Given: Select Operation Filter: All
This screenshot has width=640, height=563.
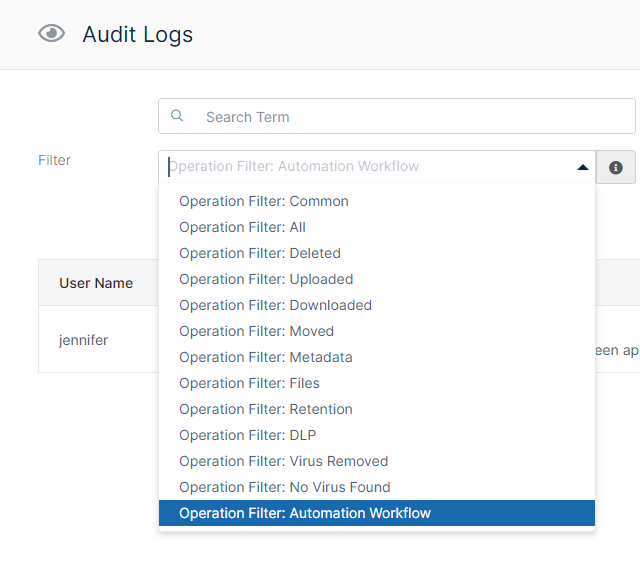Looking at the screenshot, I should click(x=242, y=227).
